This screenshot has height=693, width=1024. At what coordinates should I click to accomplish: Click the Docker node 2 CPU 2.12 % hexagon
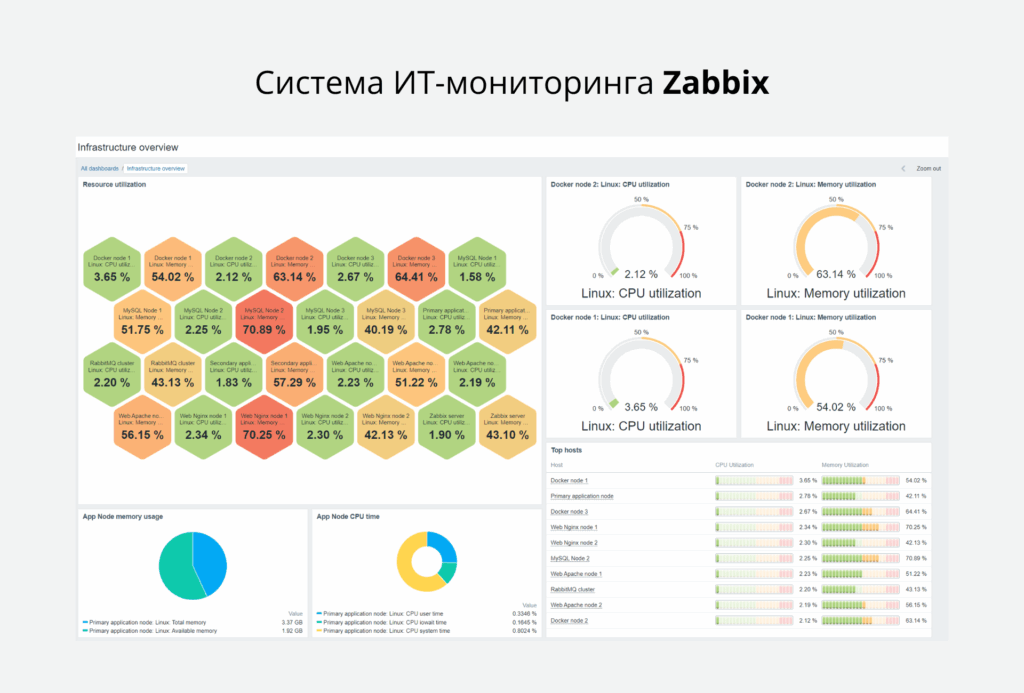click(233, 270)
